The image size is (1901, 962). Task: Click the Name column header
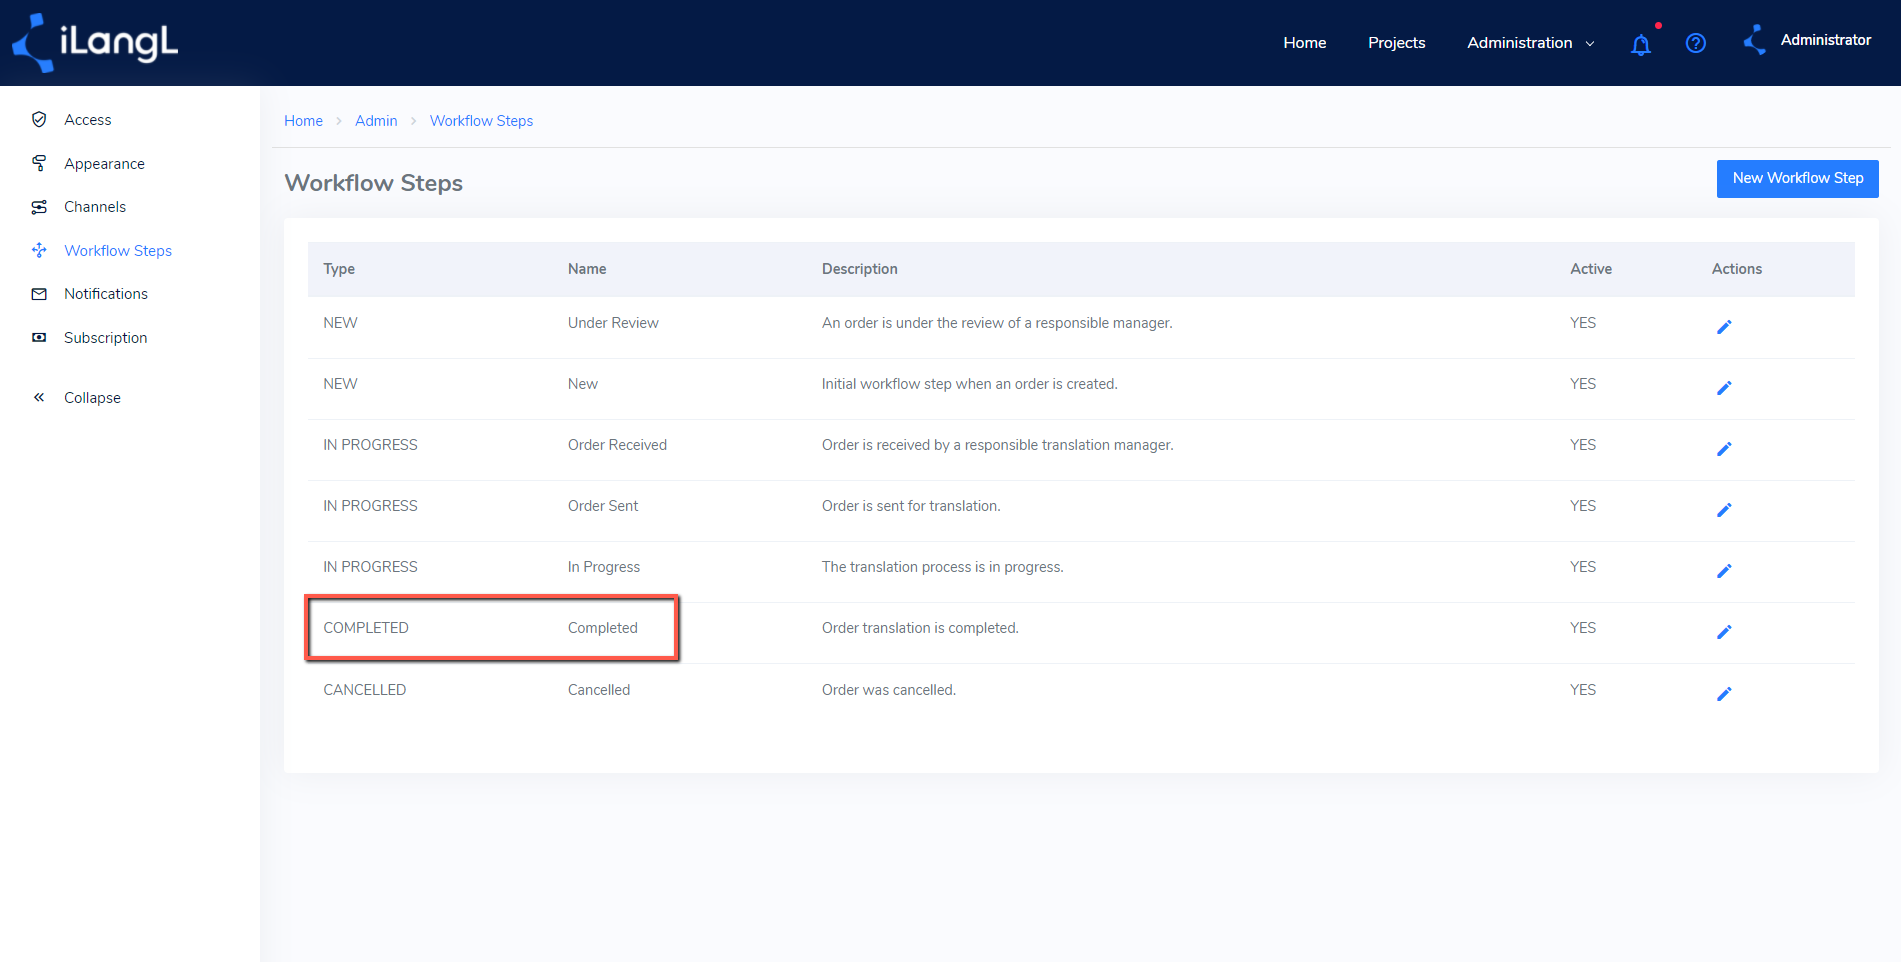coord(587,269)
